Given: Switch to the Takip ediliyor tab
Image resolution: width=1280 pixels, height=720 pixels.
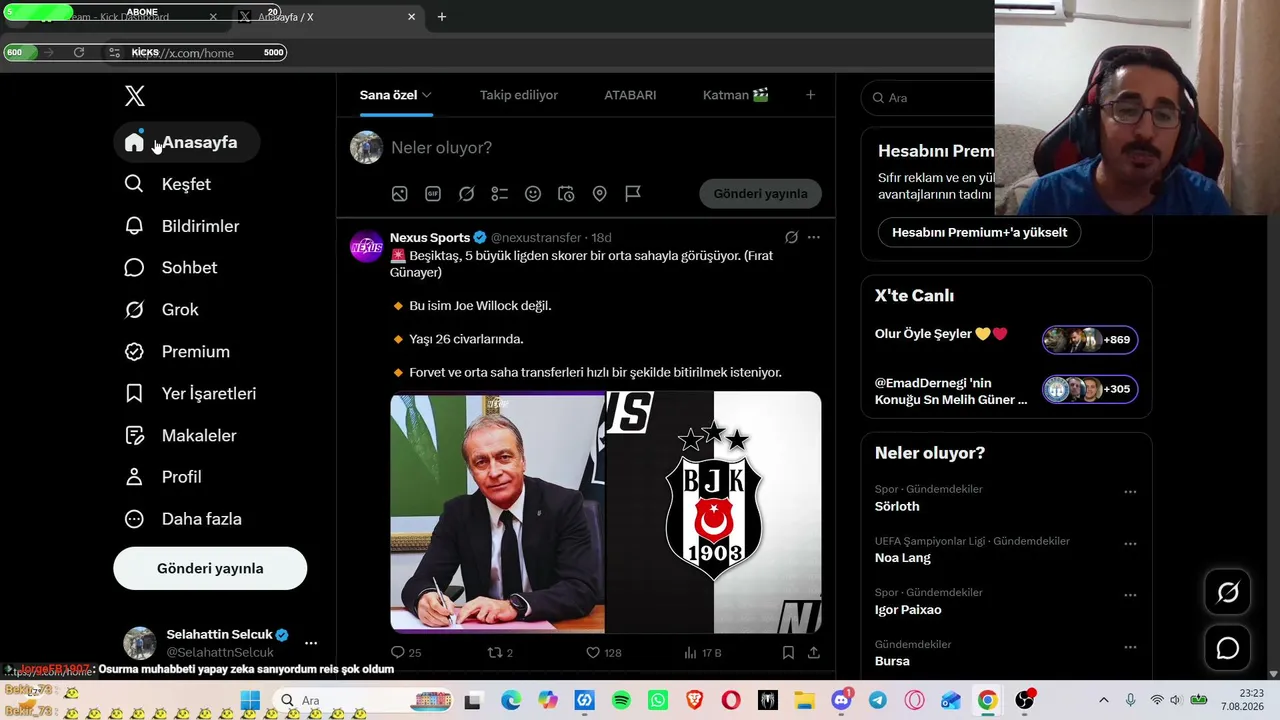Looking at the screenshot, I should (519, 95).
